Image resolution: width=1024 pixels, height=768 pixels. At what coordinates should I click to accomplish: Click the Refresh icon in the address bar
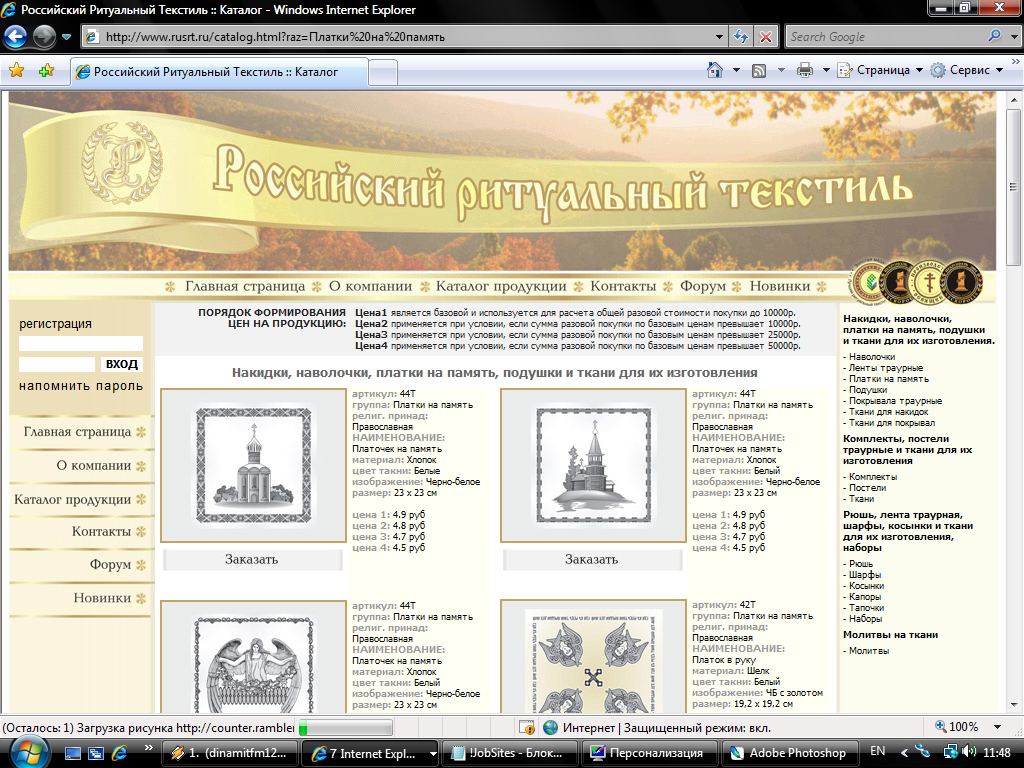coord(739,36)
